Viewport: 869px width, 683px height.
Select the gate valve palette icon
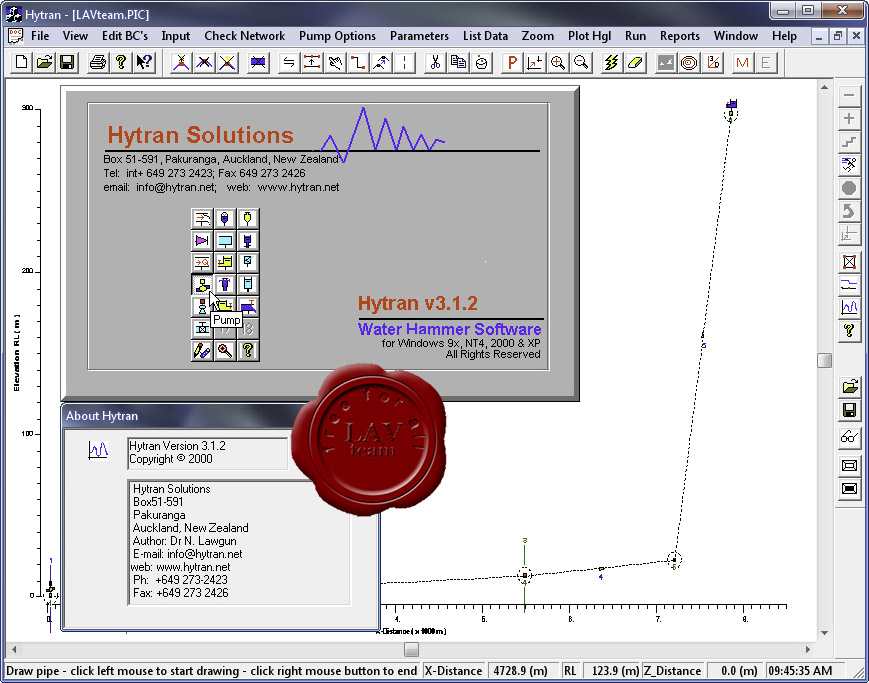202,329
